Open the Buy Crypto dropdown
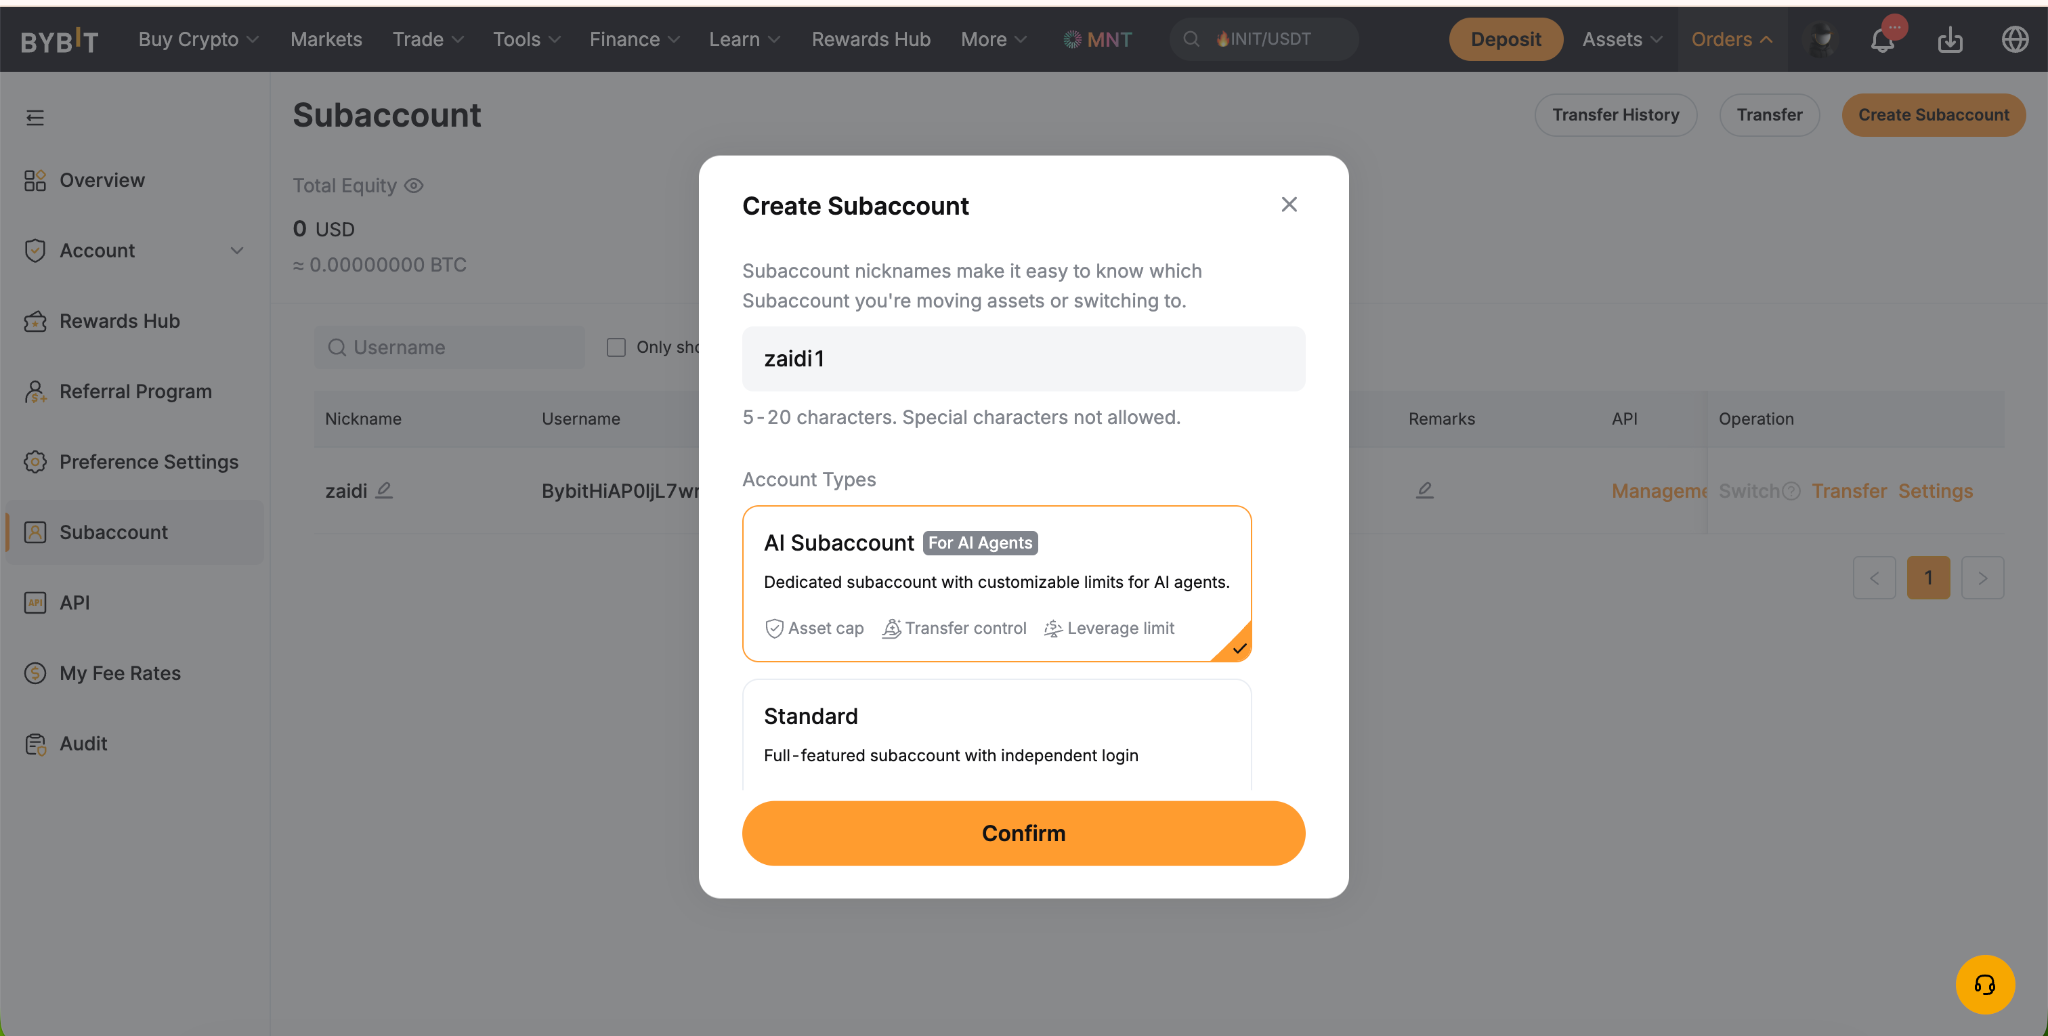 pos(198,39)
